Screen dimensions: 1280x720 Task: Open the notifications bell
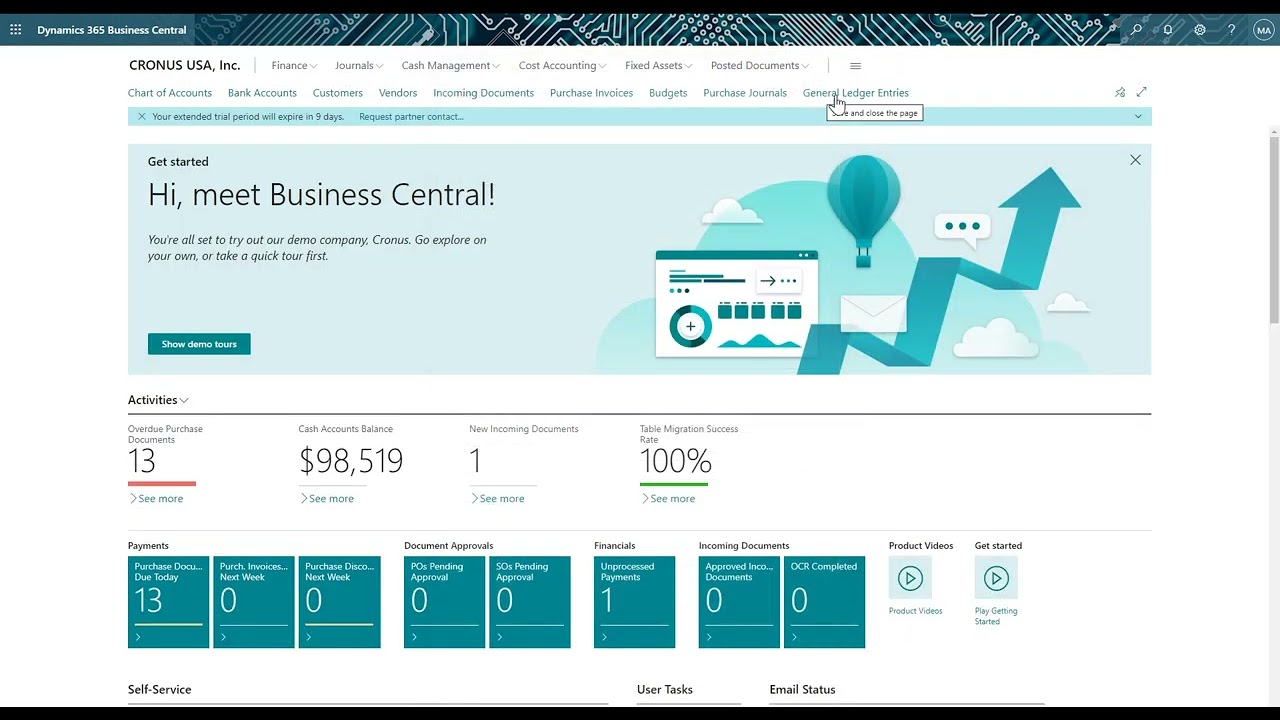click(1168, 30)
